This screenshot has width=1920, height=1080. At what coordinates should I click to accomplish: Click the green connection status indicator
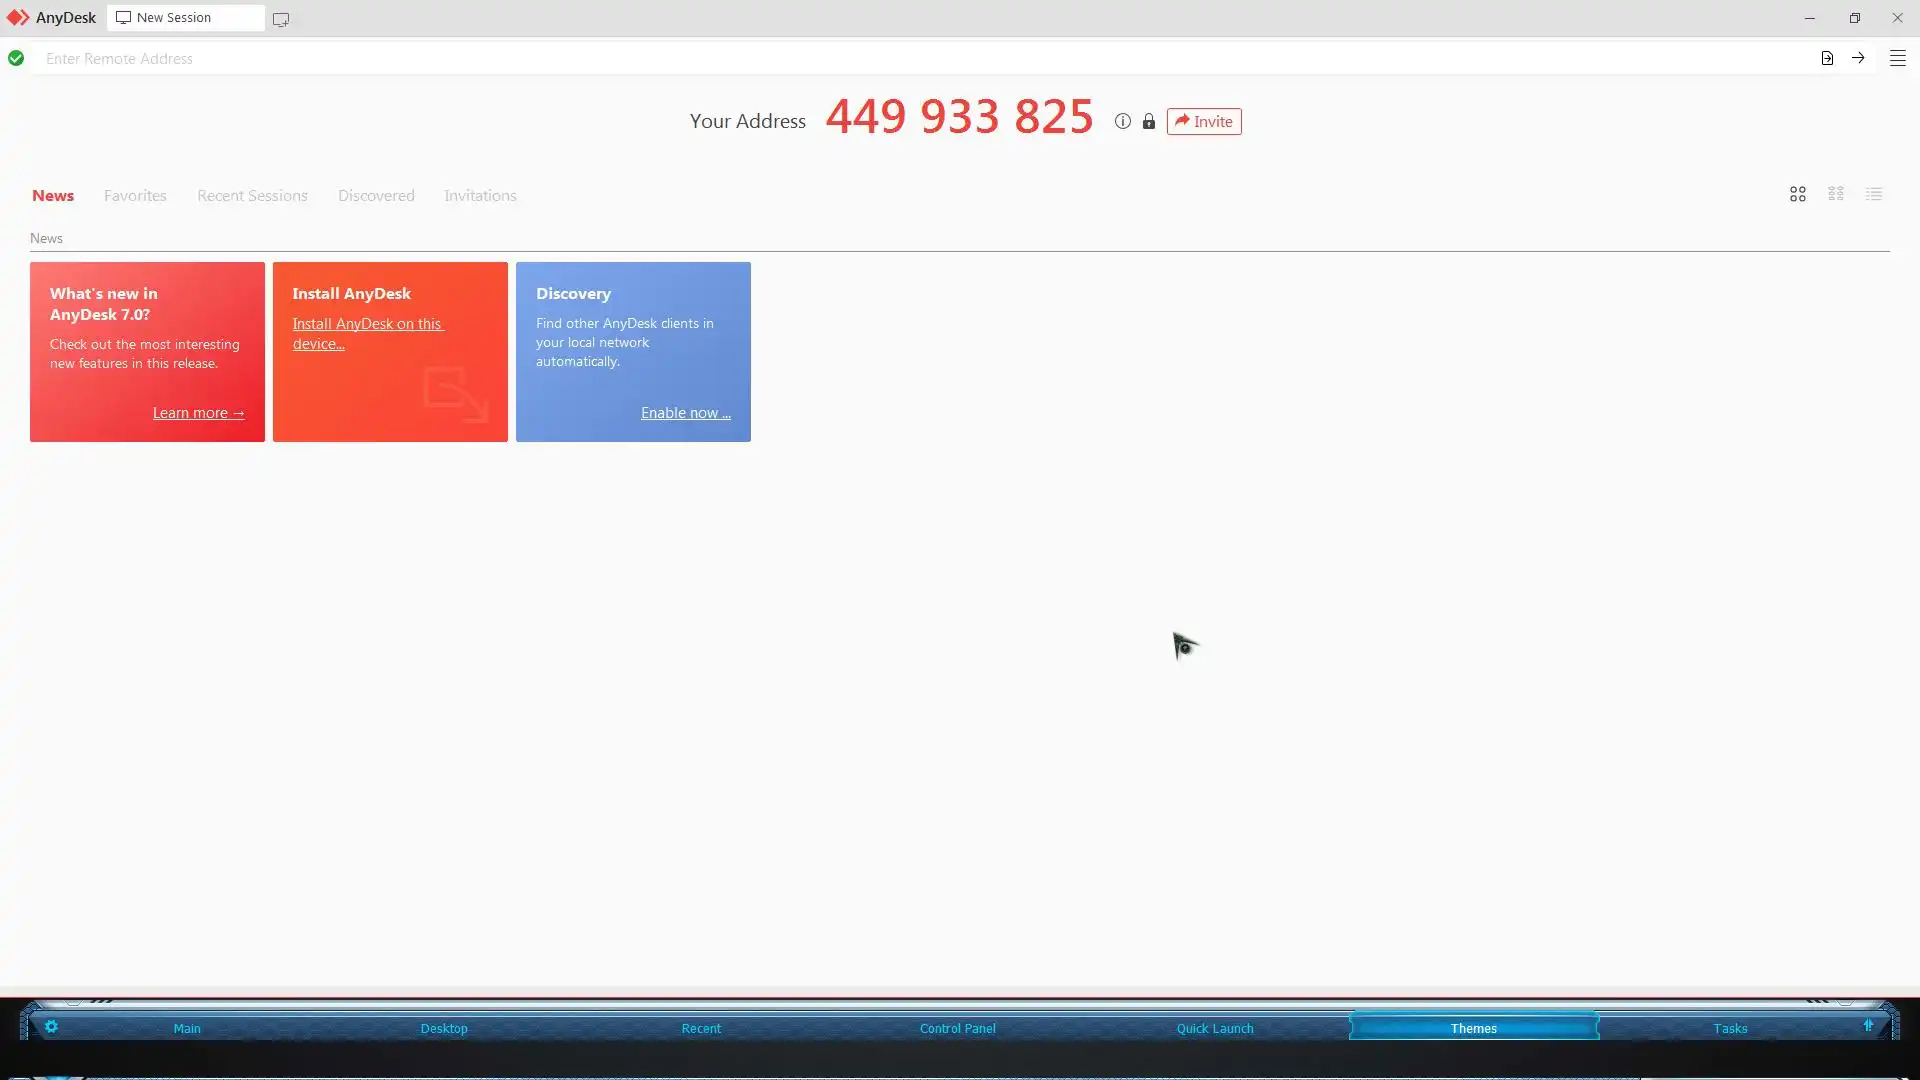[16, 58]
